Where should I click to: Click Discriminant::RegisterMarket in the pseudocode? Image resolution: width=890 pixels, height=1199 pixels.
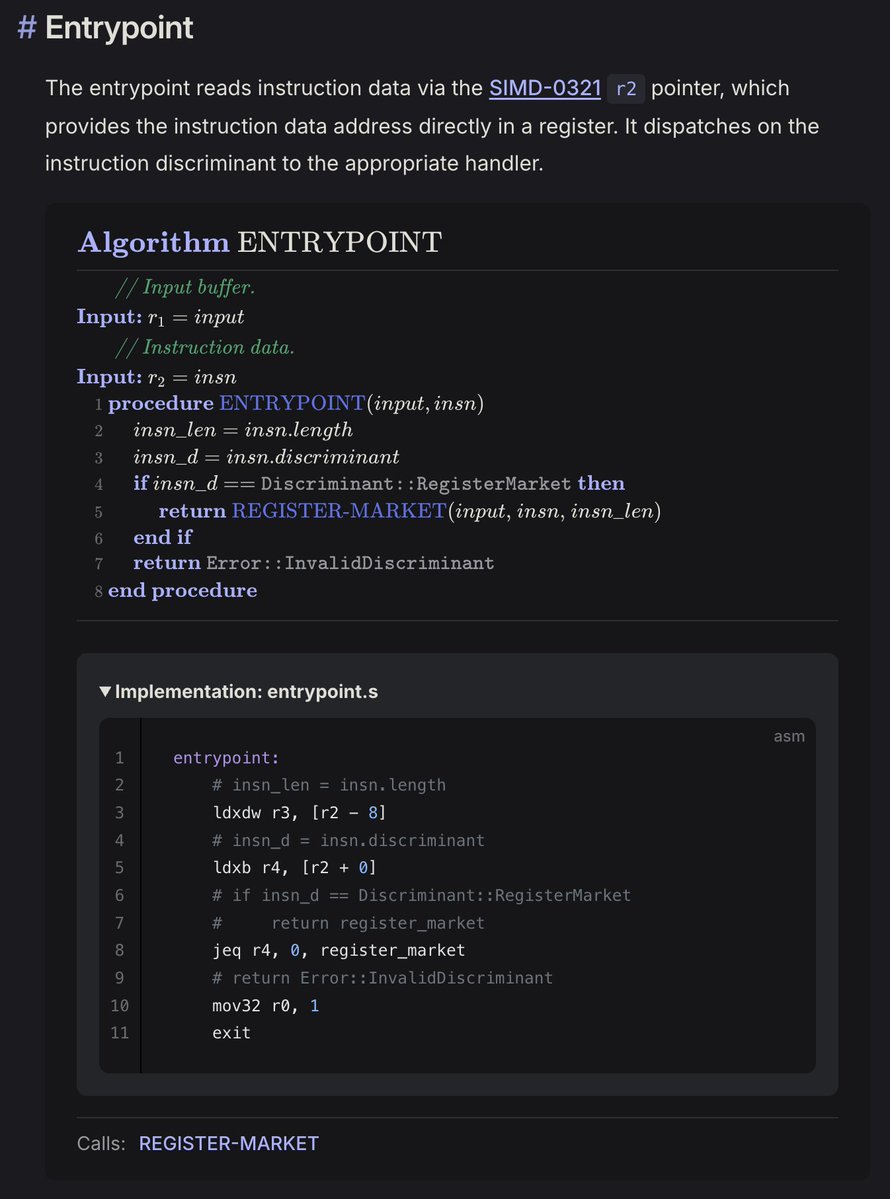[x=416, y=484]
